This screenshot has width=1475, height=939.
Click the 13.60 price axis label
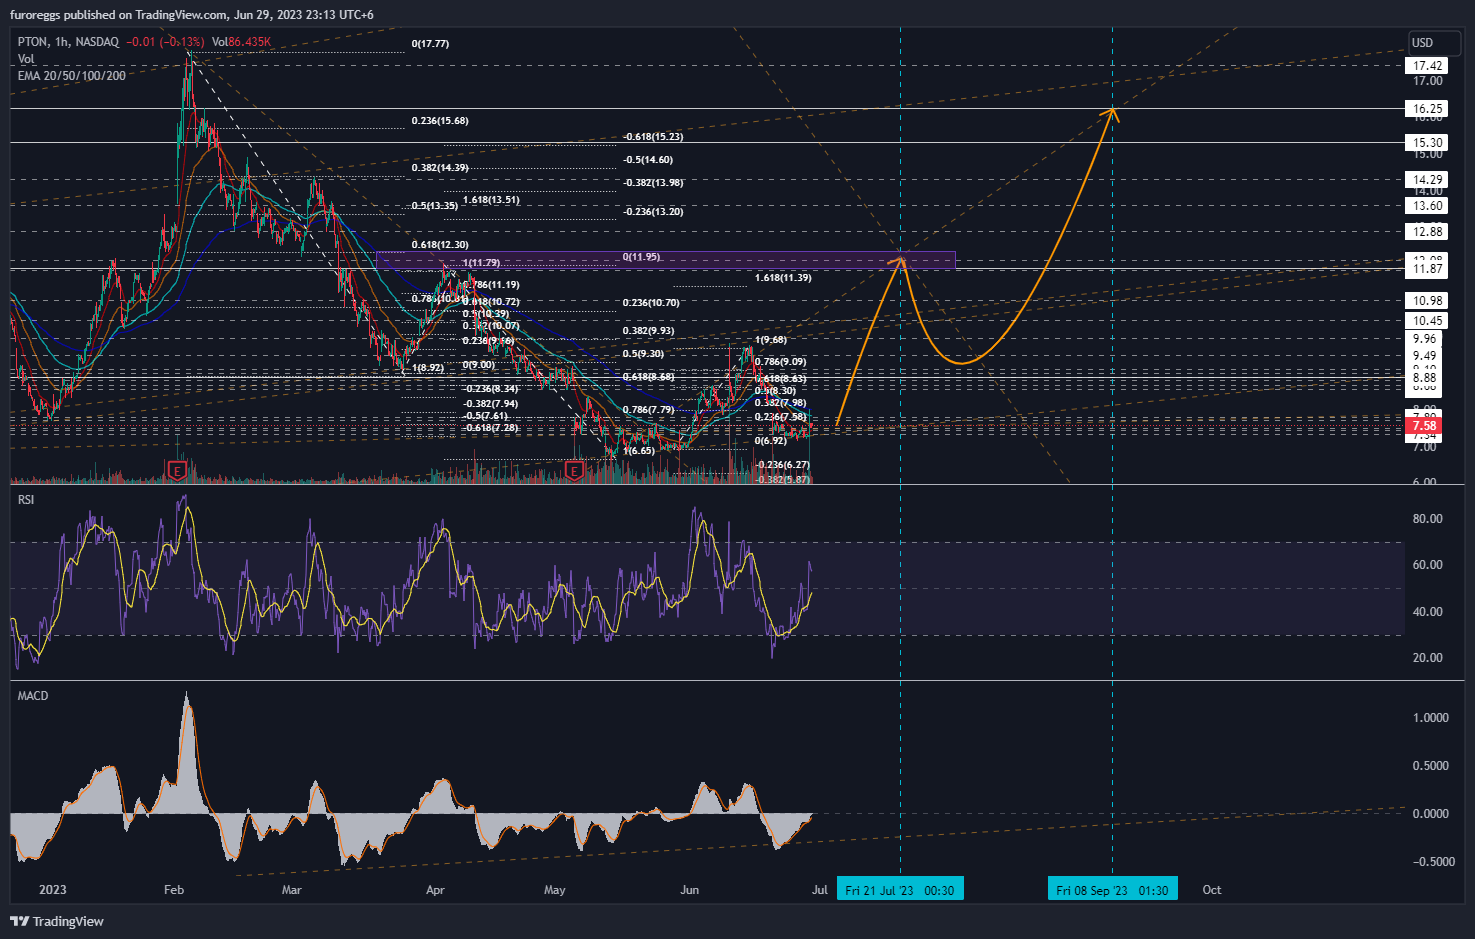[1426, 206]
